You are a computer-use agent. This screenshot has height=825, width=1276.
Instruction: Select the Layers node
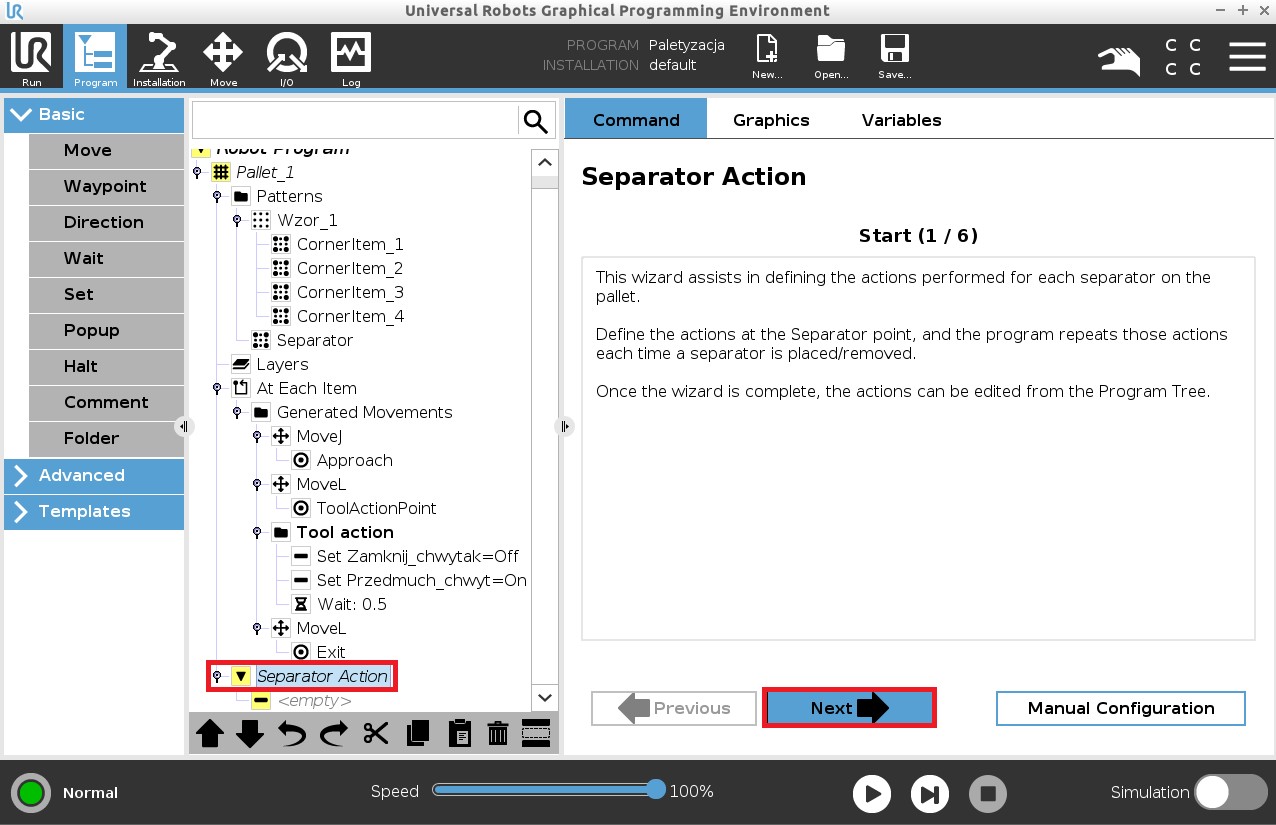coord(282,364)
